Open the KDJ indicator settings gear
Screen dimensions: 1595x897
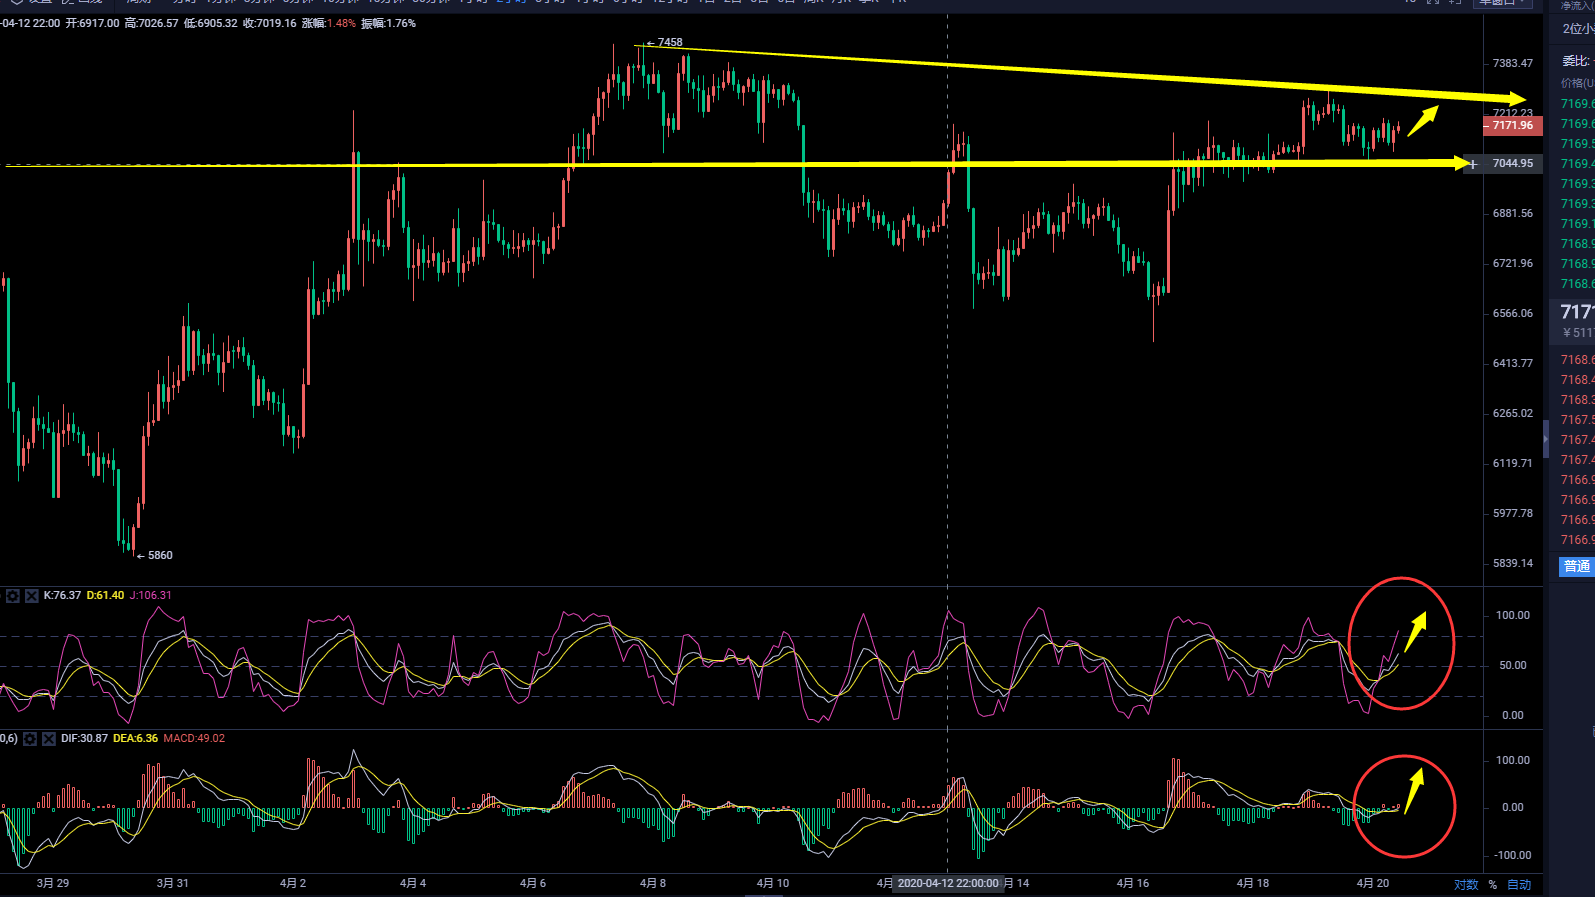click(x=13, y=596)
